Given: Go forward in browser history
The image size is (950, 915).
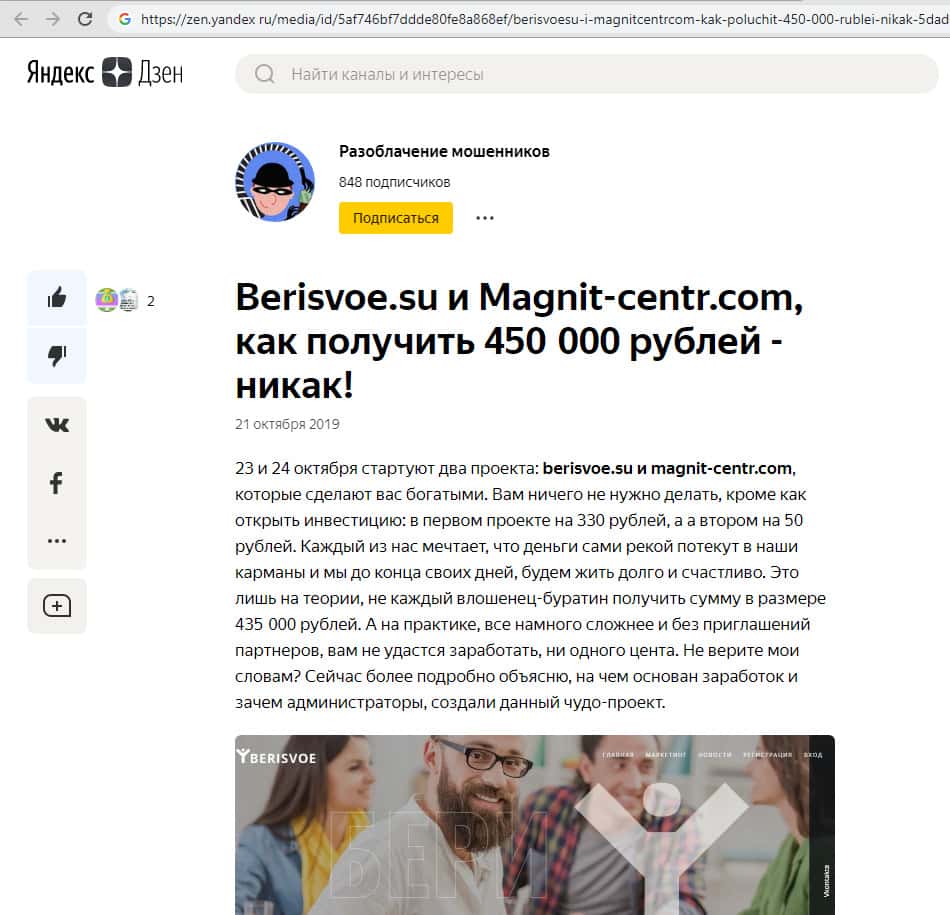Looking at the screenshot, I should point(53,19).
